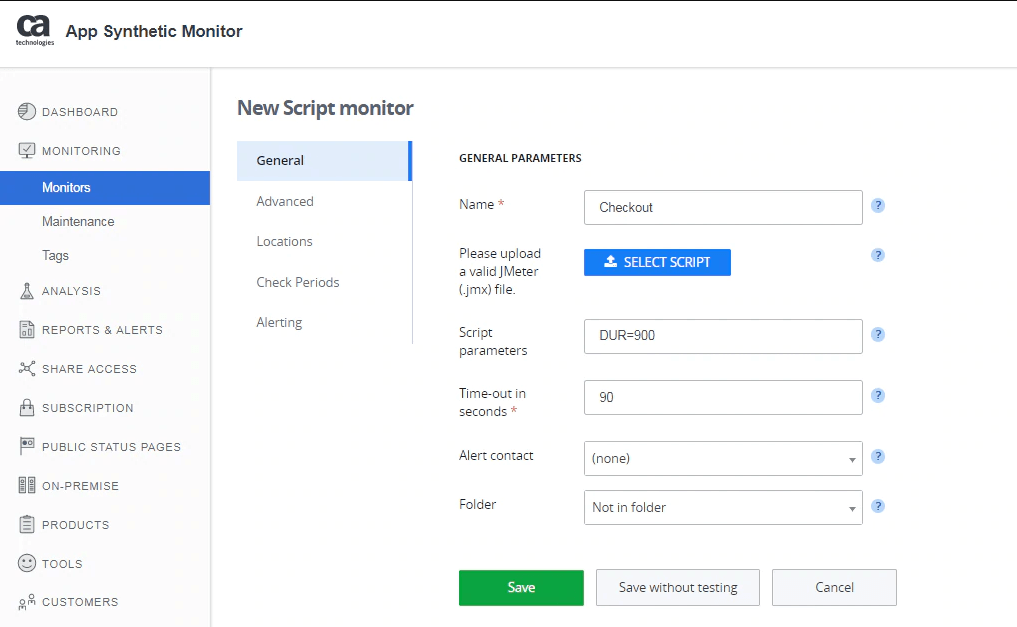This screenshot has width=1017, height=627.
Task: Open the Folder dropdown list
Action: click(x=722, y=508)
